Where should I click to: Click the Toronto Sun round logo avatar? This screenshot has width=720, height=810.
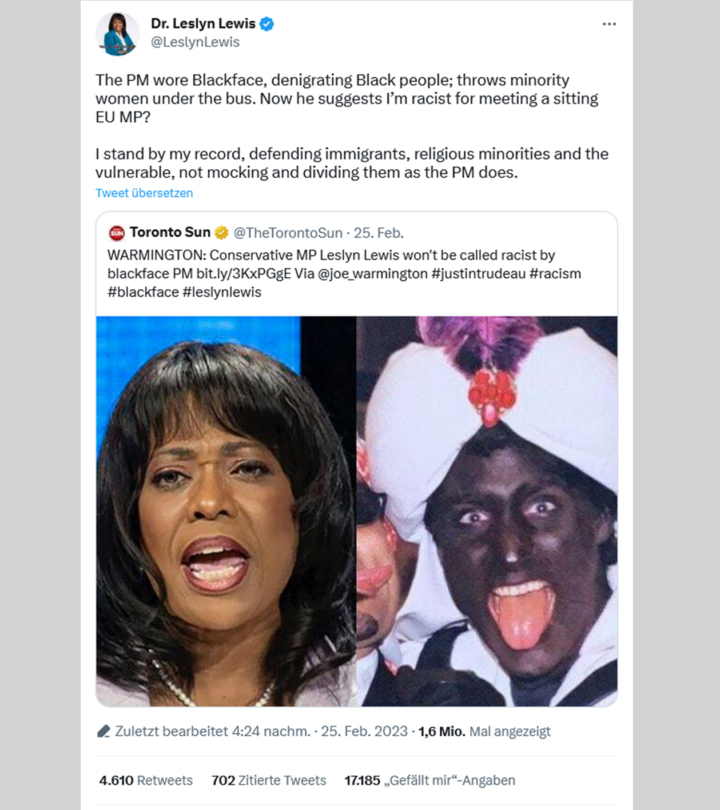(x=117, y=233)
